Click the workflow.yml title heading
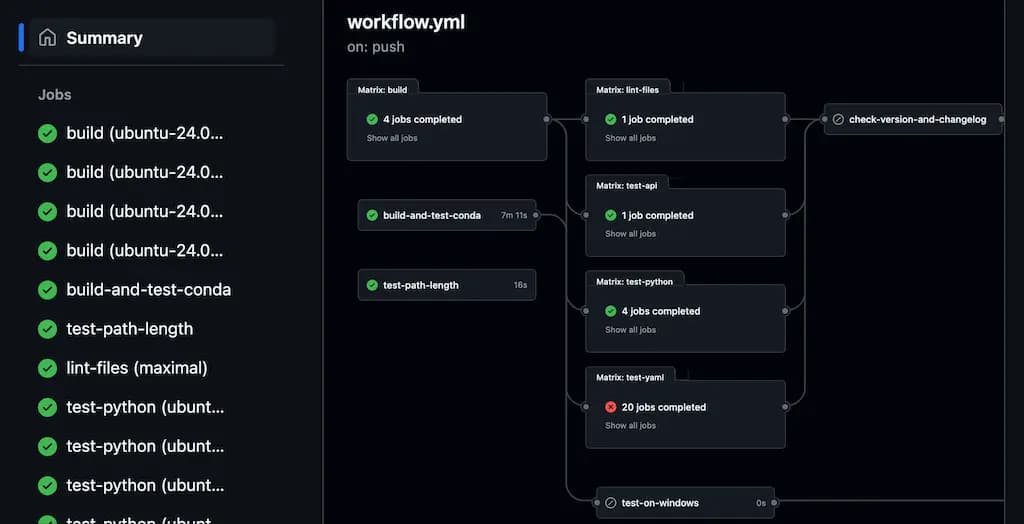The height and width of the screenshot is (524, 1024). 406,21
